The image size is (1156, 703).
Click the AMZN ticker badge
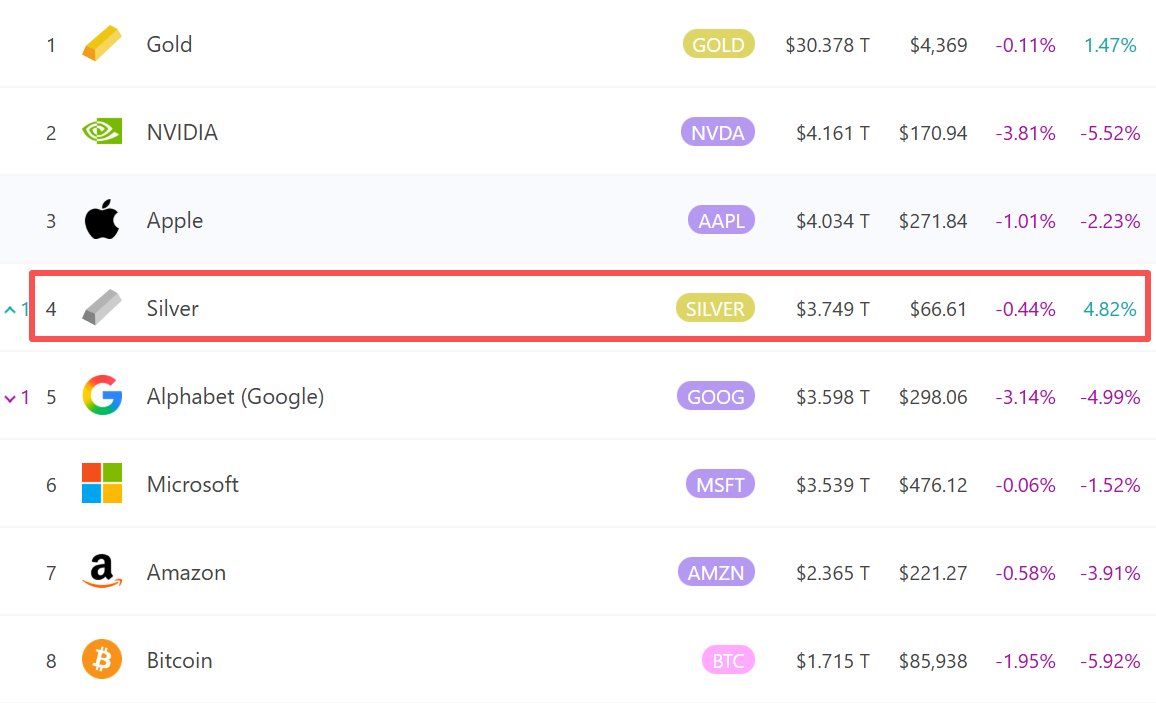coord(716,572)
